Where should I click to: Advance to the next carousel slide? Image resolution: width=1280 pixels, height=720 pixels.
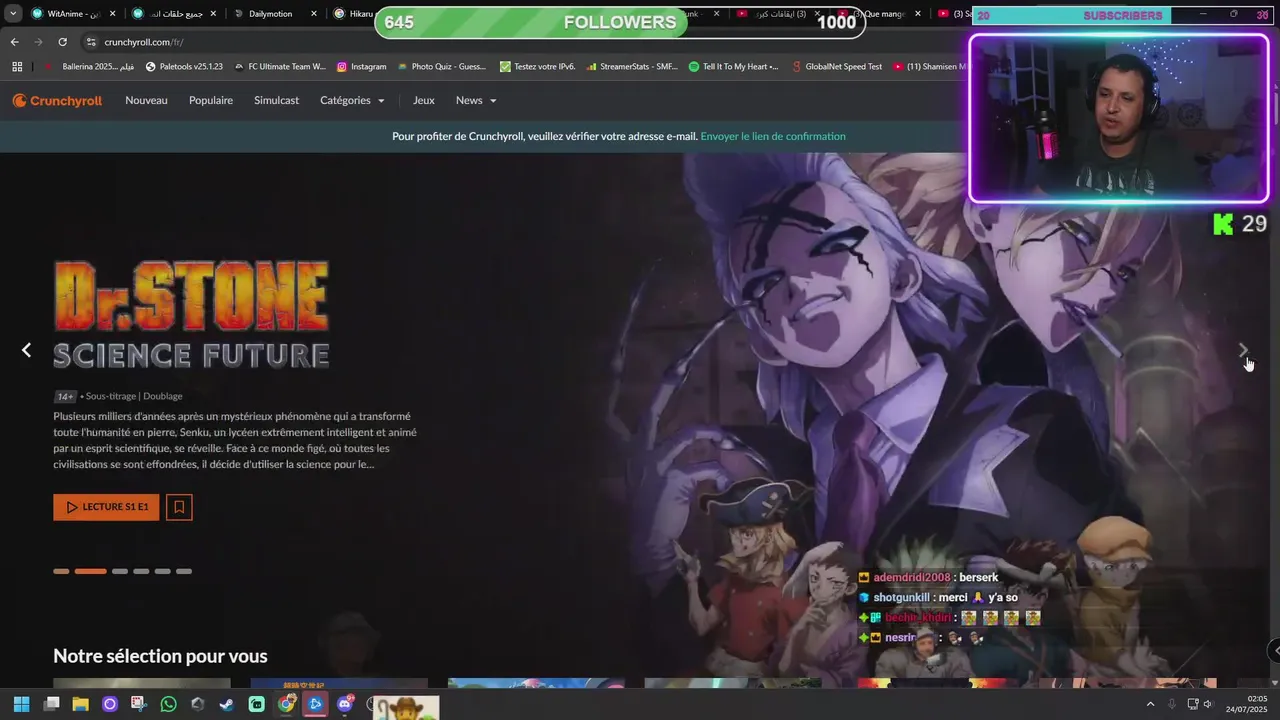(1243, 350)
